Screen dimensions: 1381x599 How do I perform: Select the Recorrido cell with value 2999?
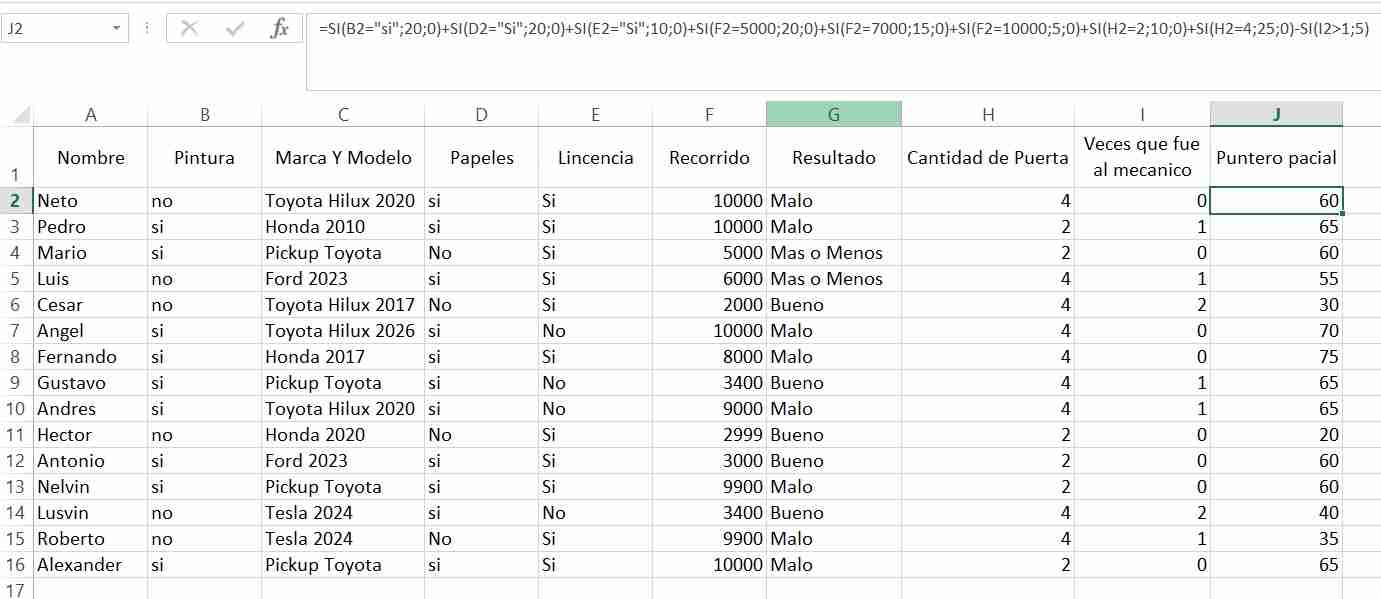pos(709,435)
